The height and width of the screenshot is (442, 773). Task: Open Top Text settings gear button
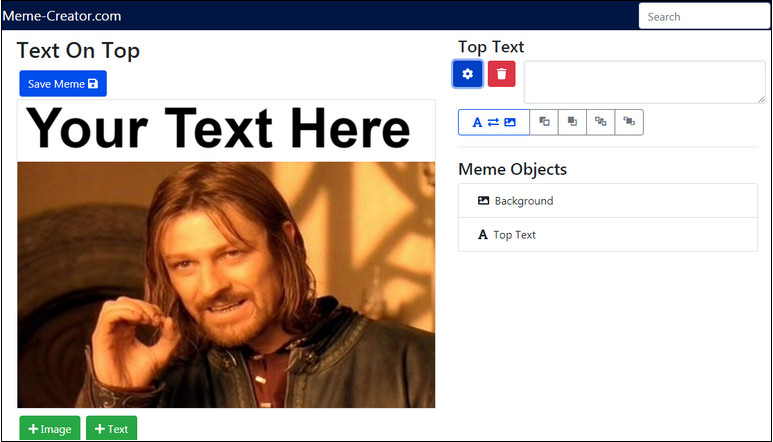(467, 74)
